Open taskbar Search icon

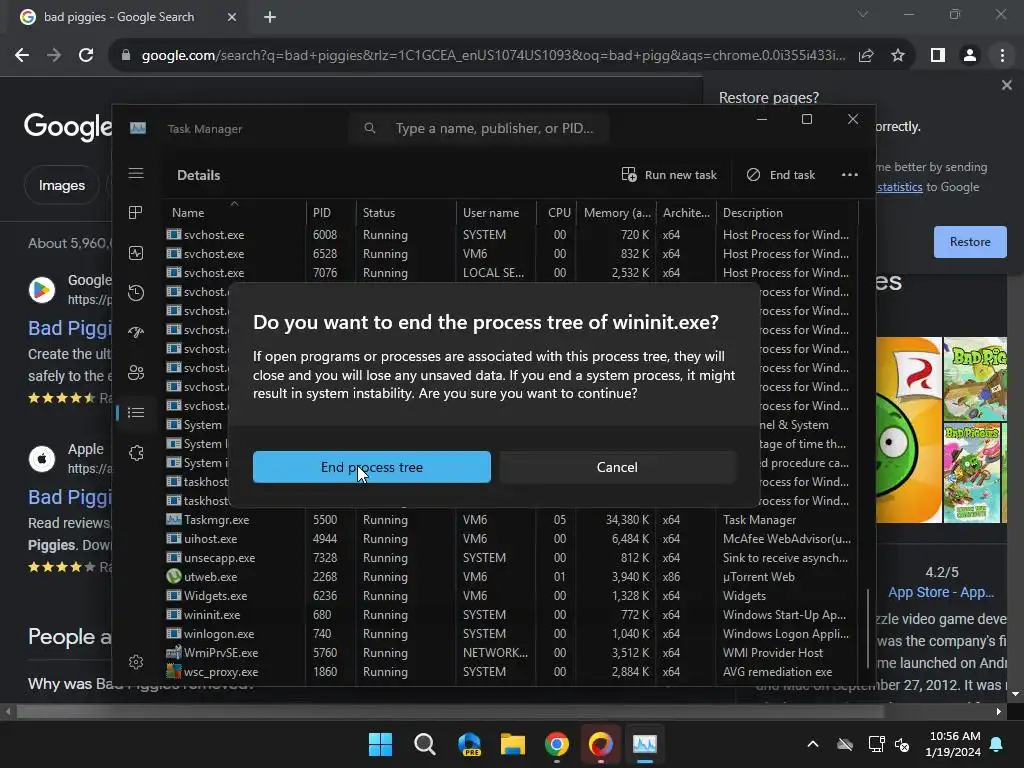click(x=424, y=744)
